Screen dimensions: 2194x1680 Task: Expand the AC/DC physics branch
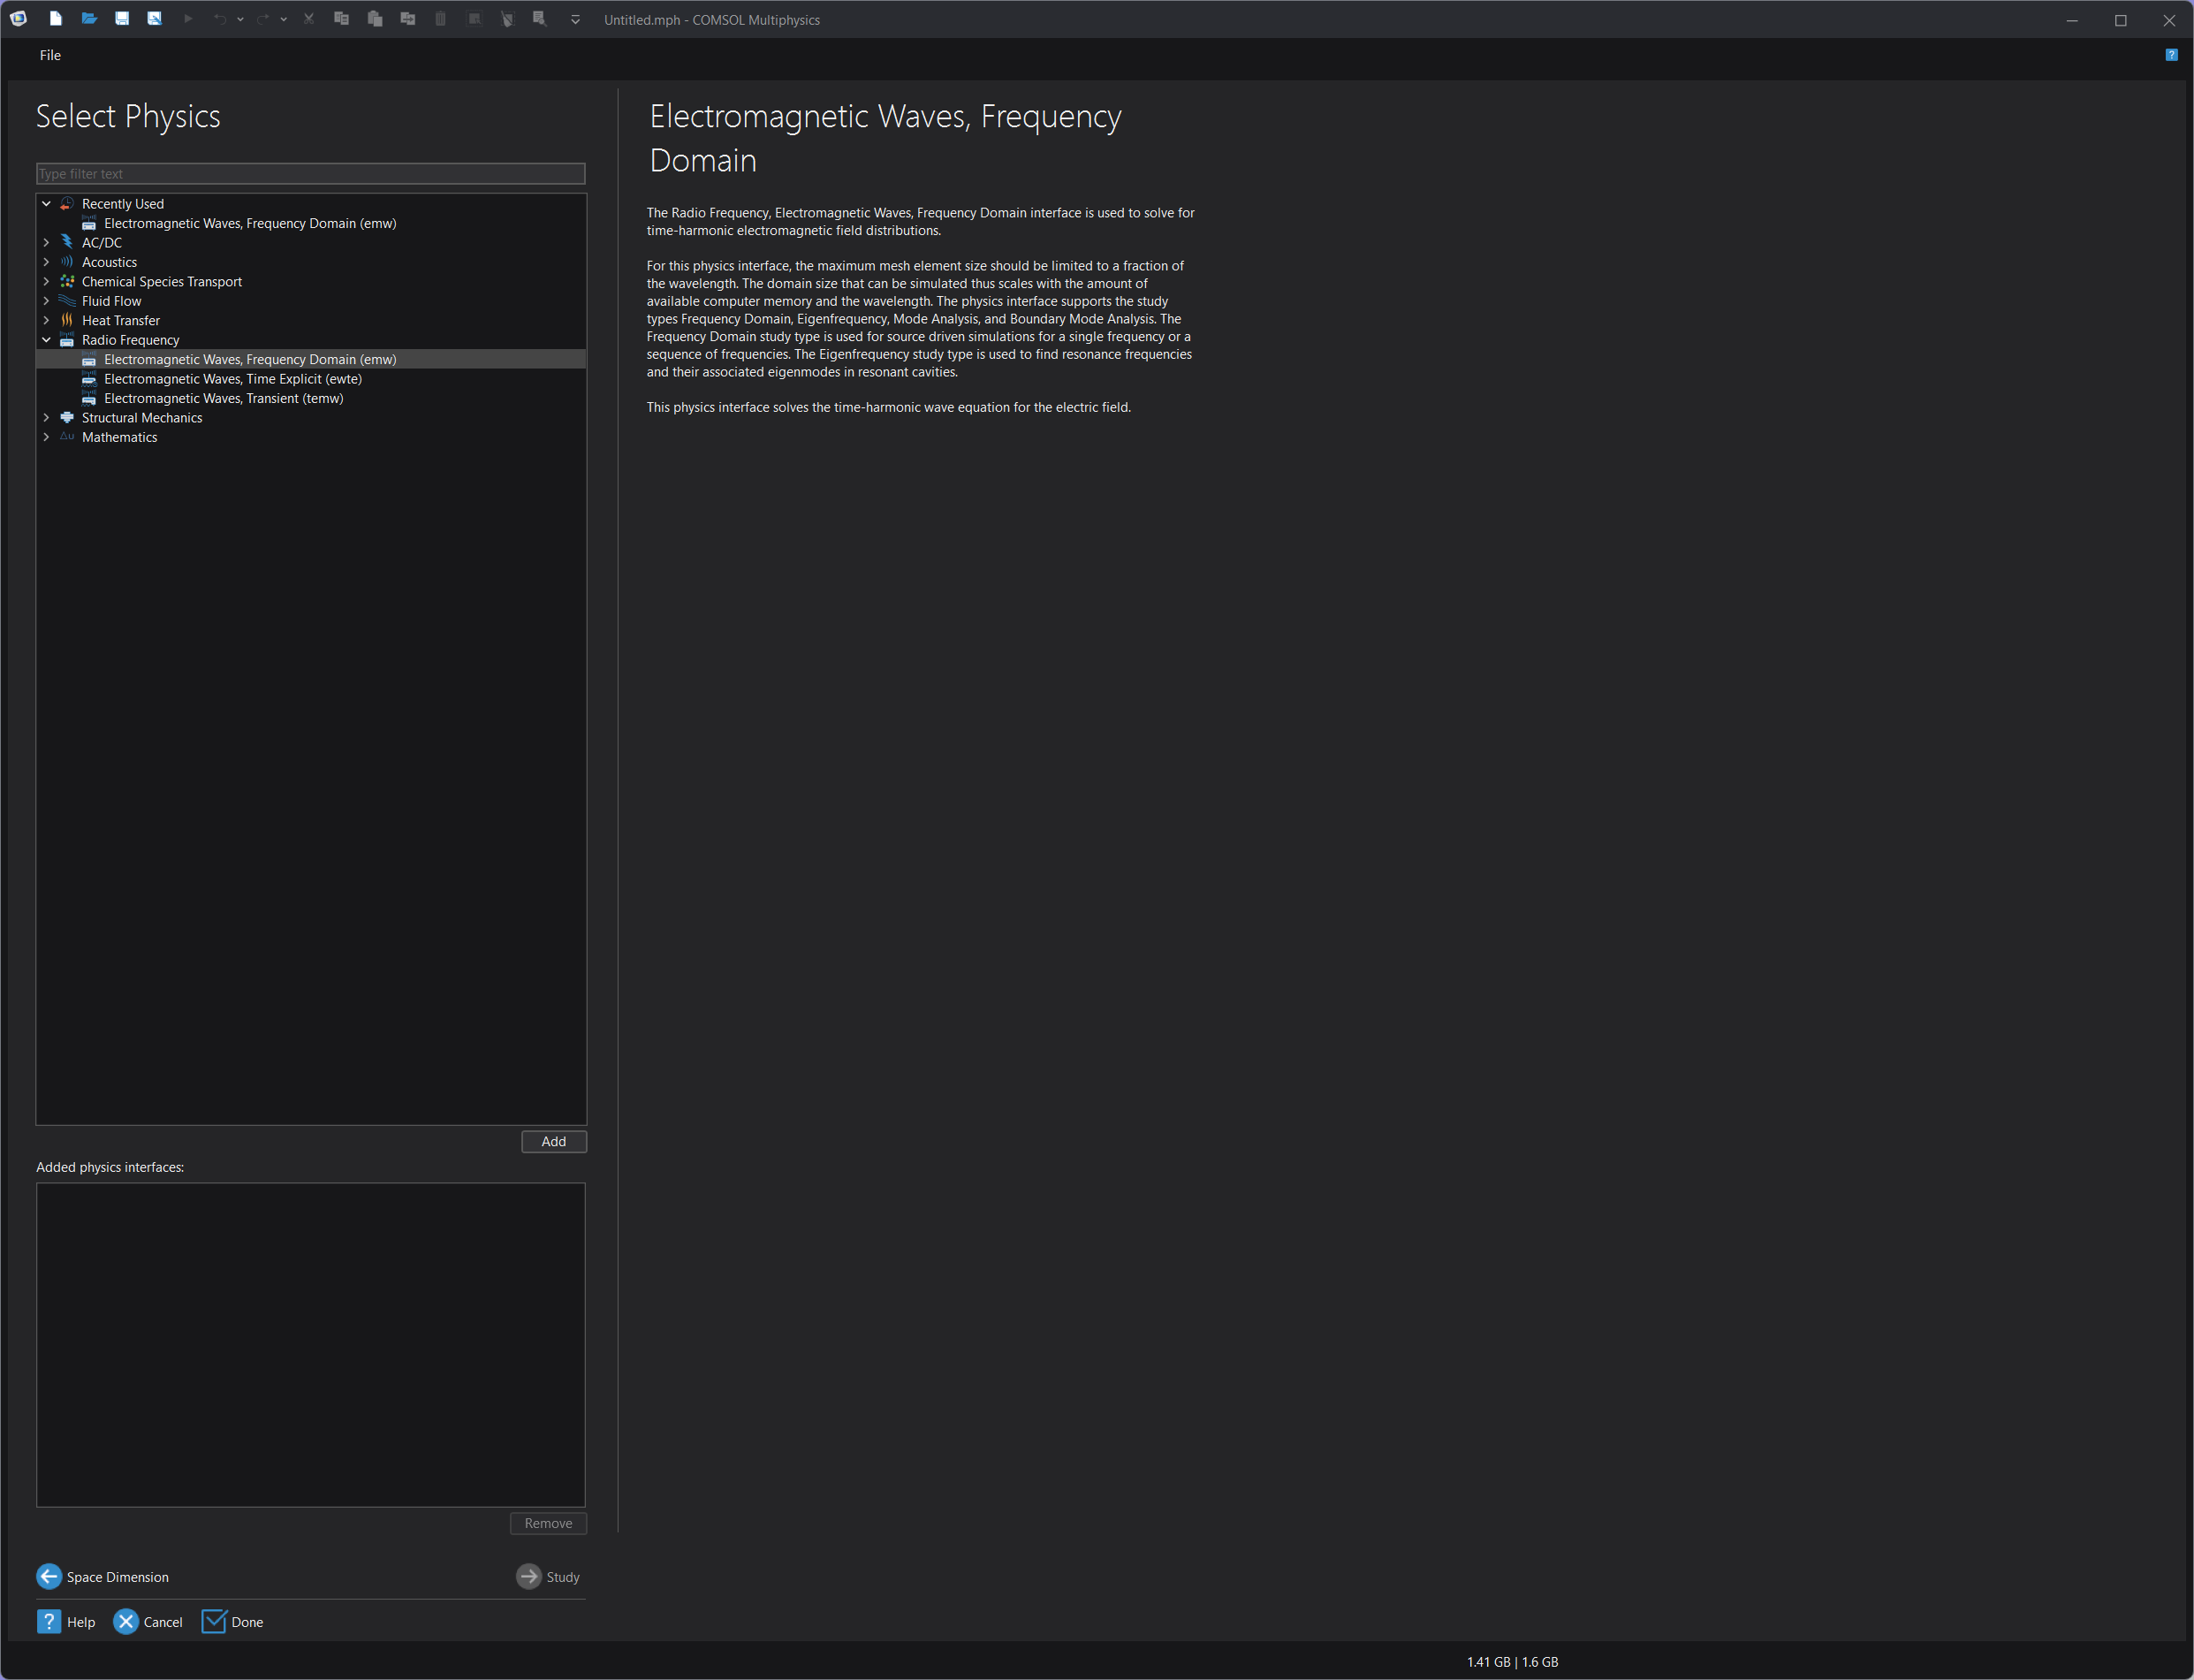(46, 242)
